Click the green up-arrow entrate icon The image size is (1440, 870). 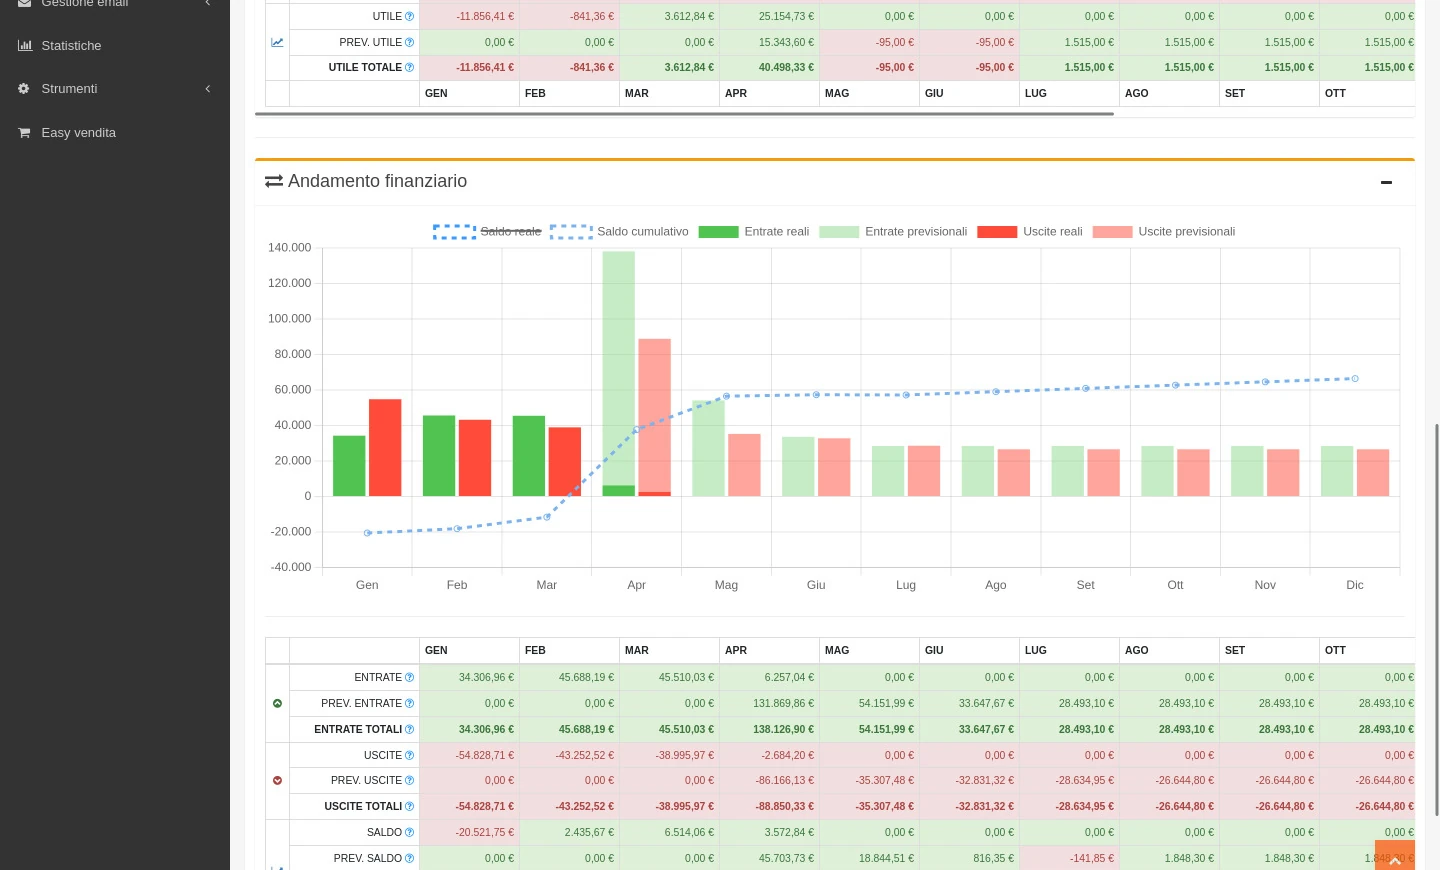[x=277, y=704]
